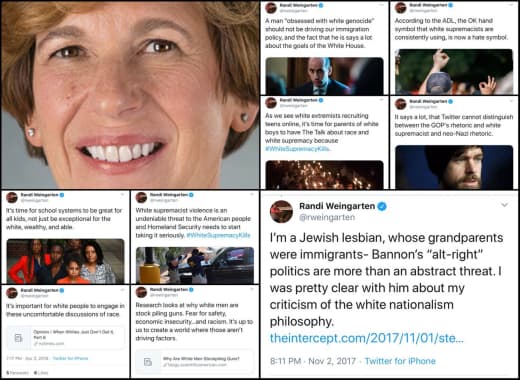Viewport: 520px width, 380px height.
Task: Click the avatar on the Jewish lesbian tweet
Action: [281, 212]
